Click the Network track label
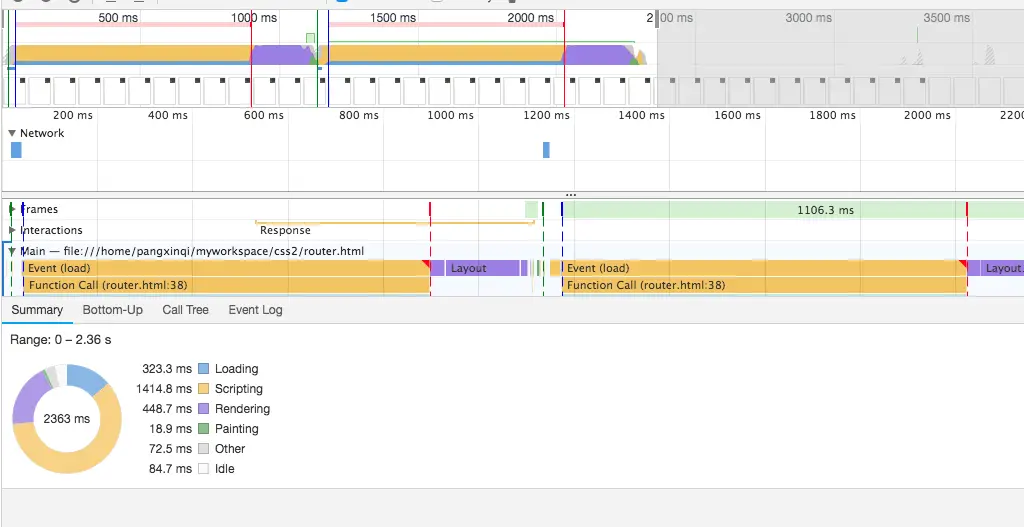 click(x=42, y=133)
